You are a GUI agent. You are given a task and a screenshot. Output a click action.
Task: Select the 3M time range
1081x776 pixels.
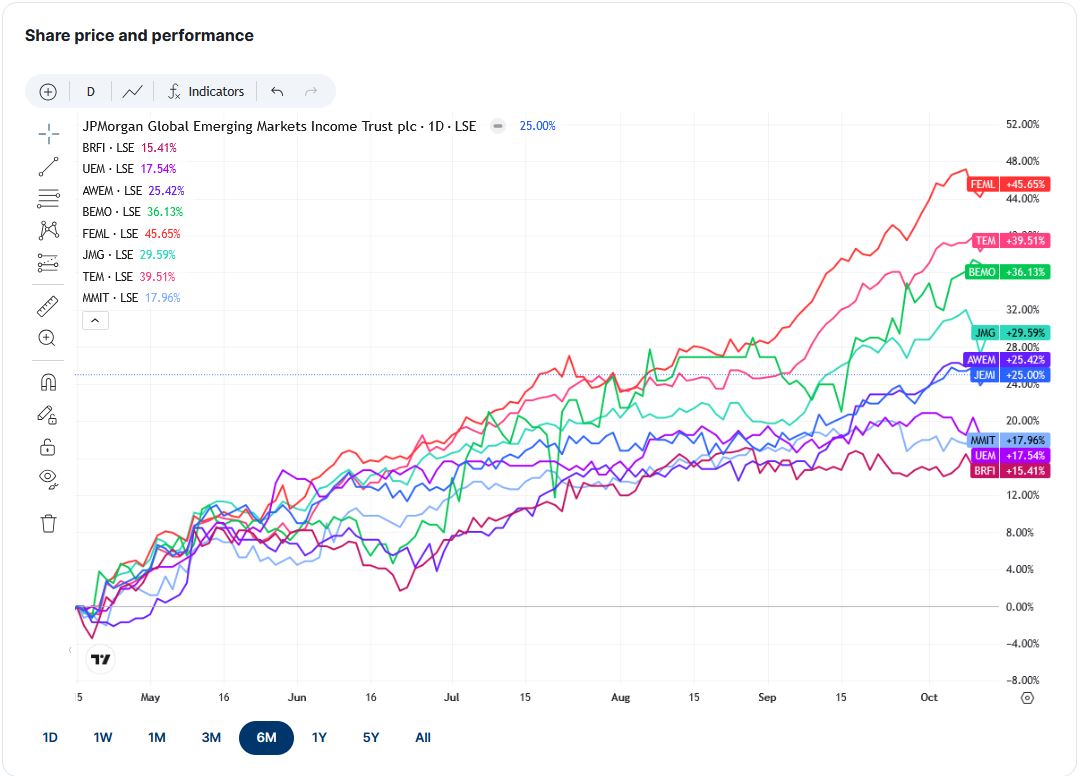[211, 737]
